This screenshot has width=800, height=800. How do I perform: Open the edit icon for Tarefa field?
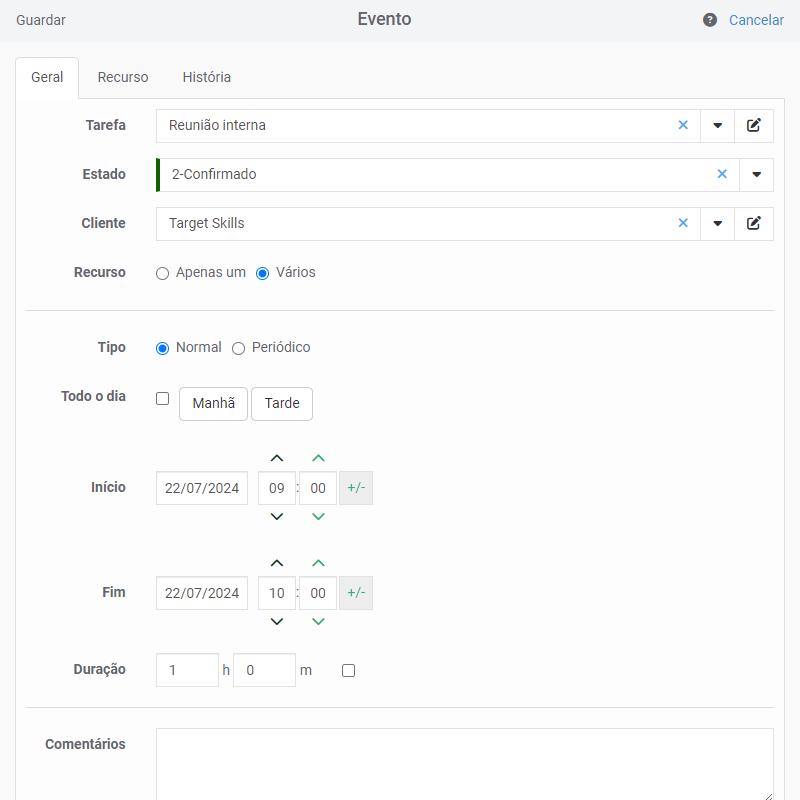(x=754, y=126)
